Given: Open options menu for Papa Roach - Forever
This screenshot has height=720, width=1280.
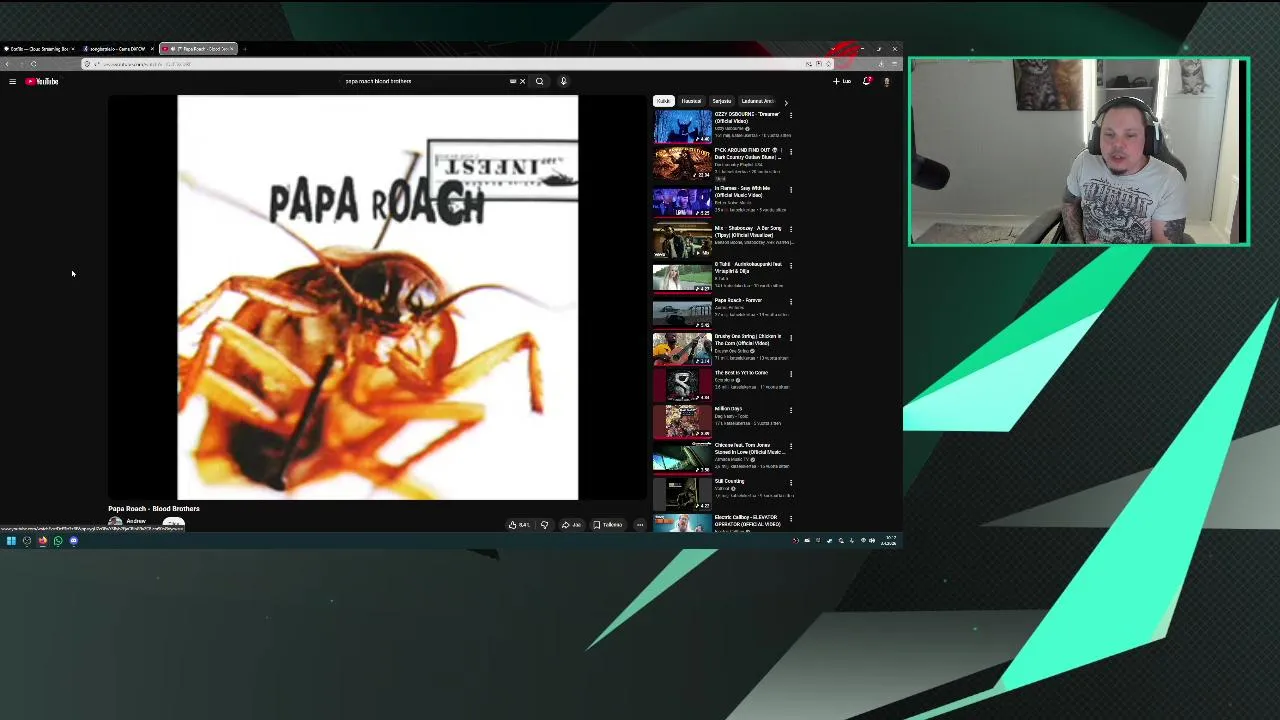Looking at the screenshot, I should 791,301.
